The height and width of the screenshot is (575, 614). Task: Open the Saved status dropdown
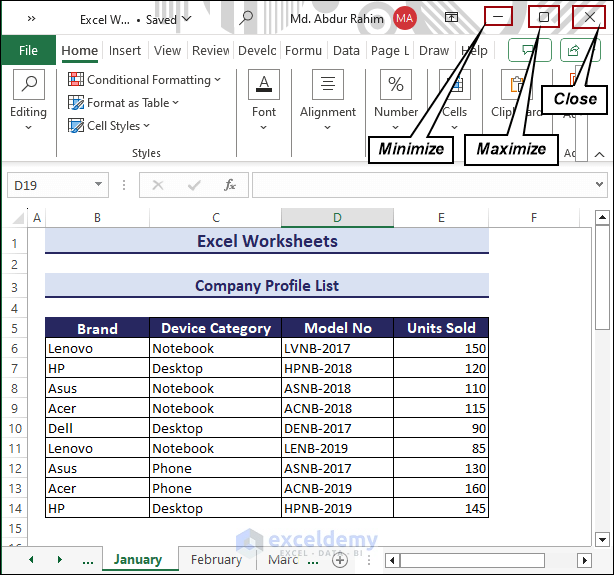[x=187, y=18]
